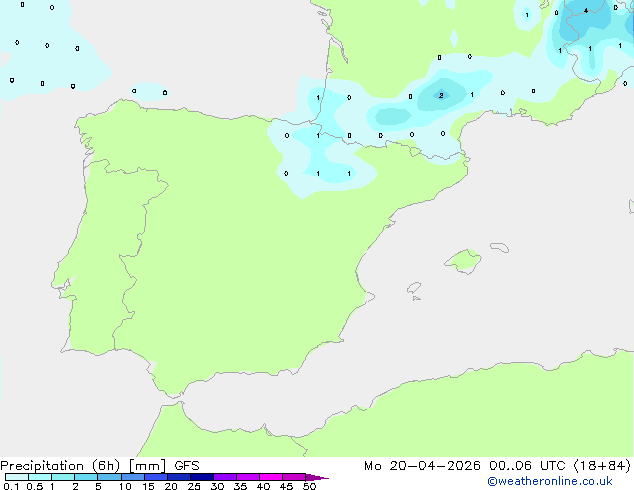This screenshot has height=490, width=634.
Task: Click the 0.1–0.5 mm legend swatch
Action: [x=17, y=477]
